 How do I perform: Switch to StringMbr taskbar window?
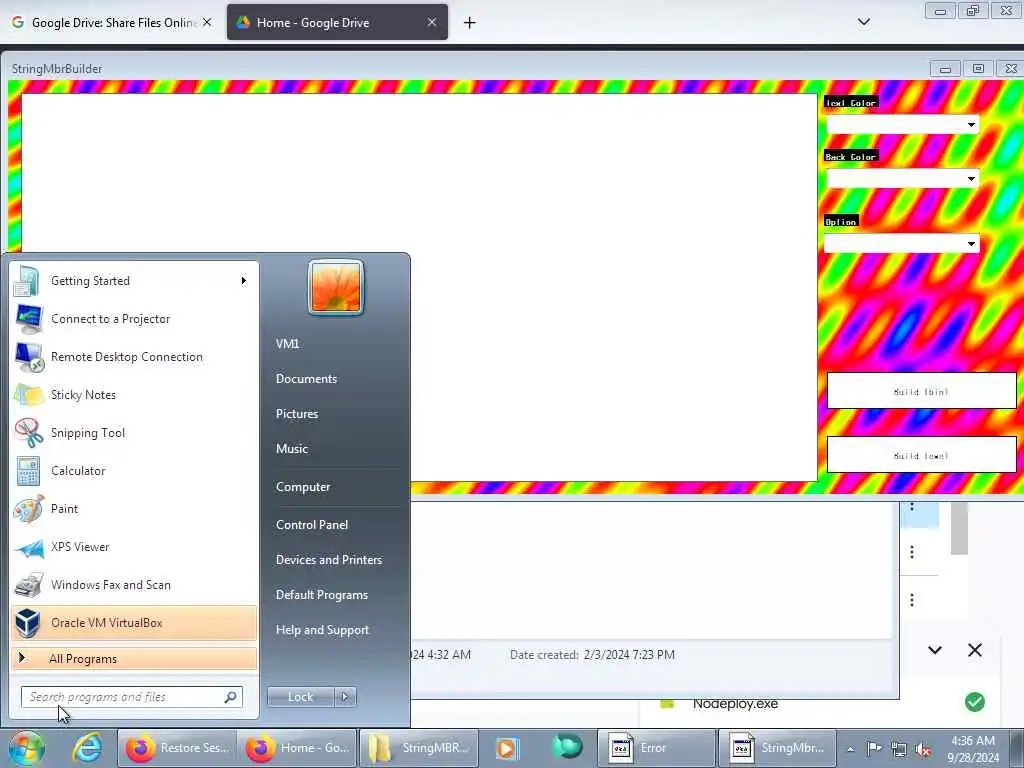[x=777, y=748]
